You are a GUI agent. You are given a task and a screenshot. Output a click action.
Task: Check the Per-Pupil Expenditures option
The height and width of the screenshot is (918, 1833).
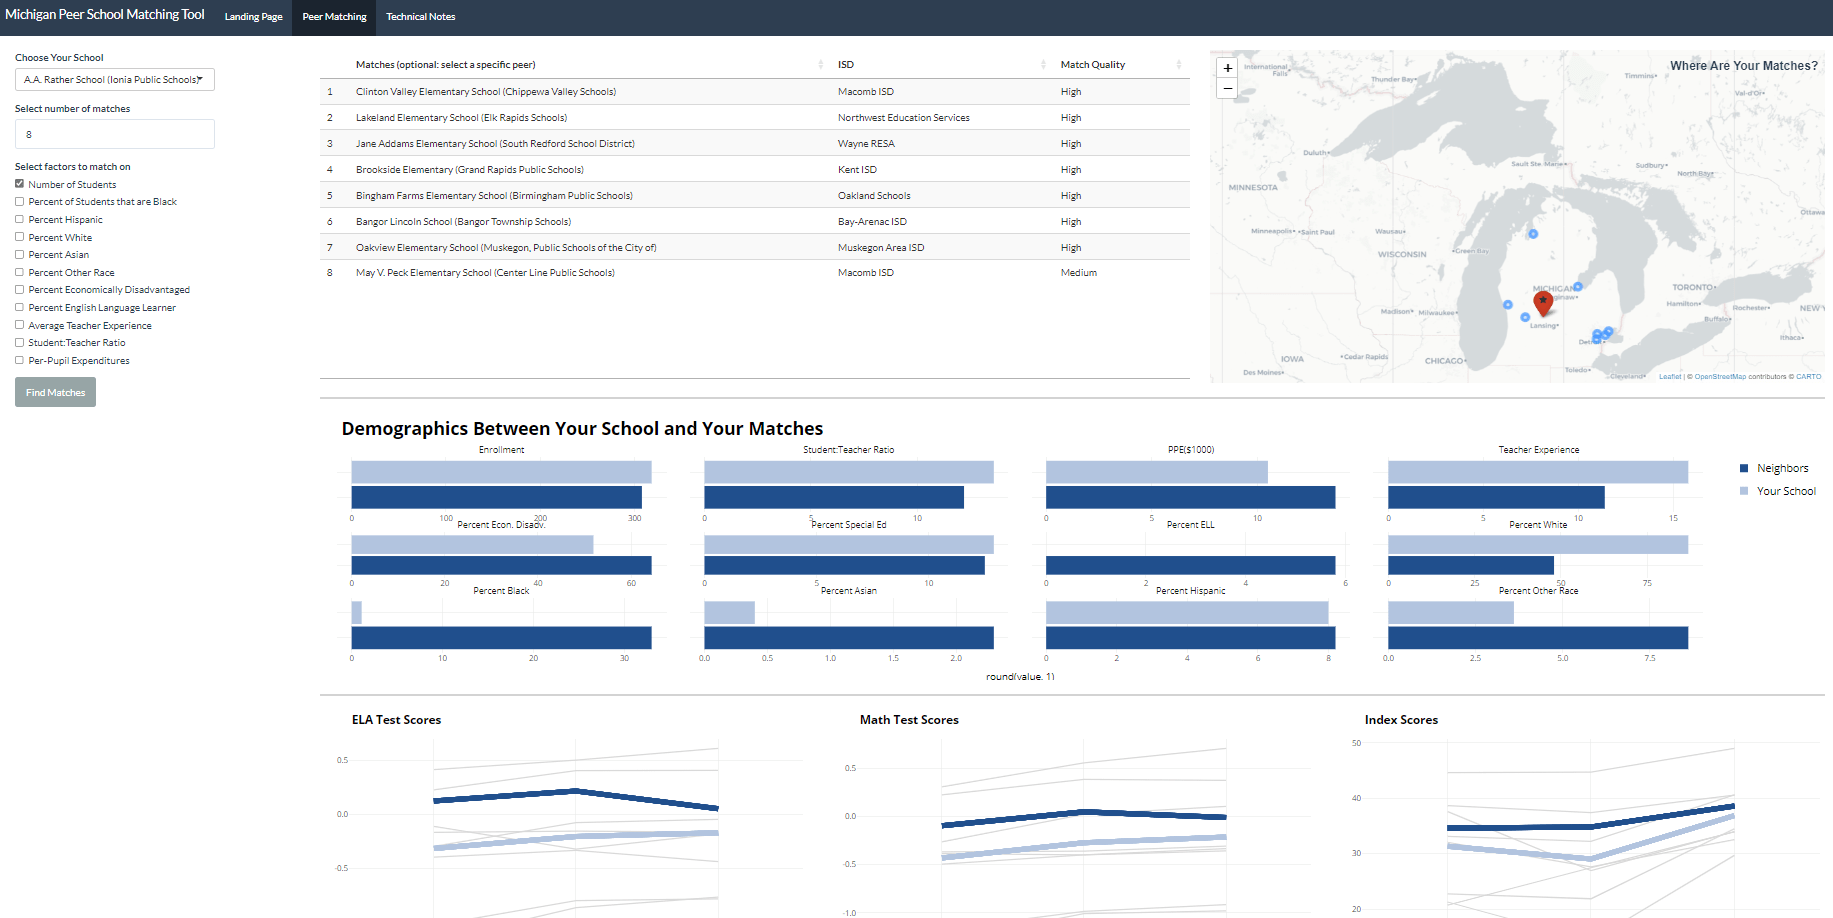click(19, 360)
